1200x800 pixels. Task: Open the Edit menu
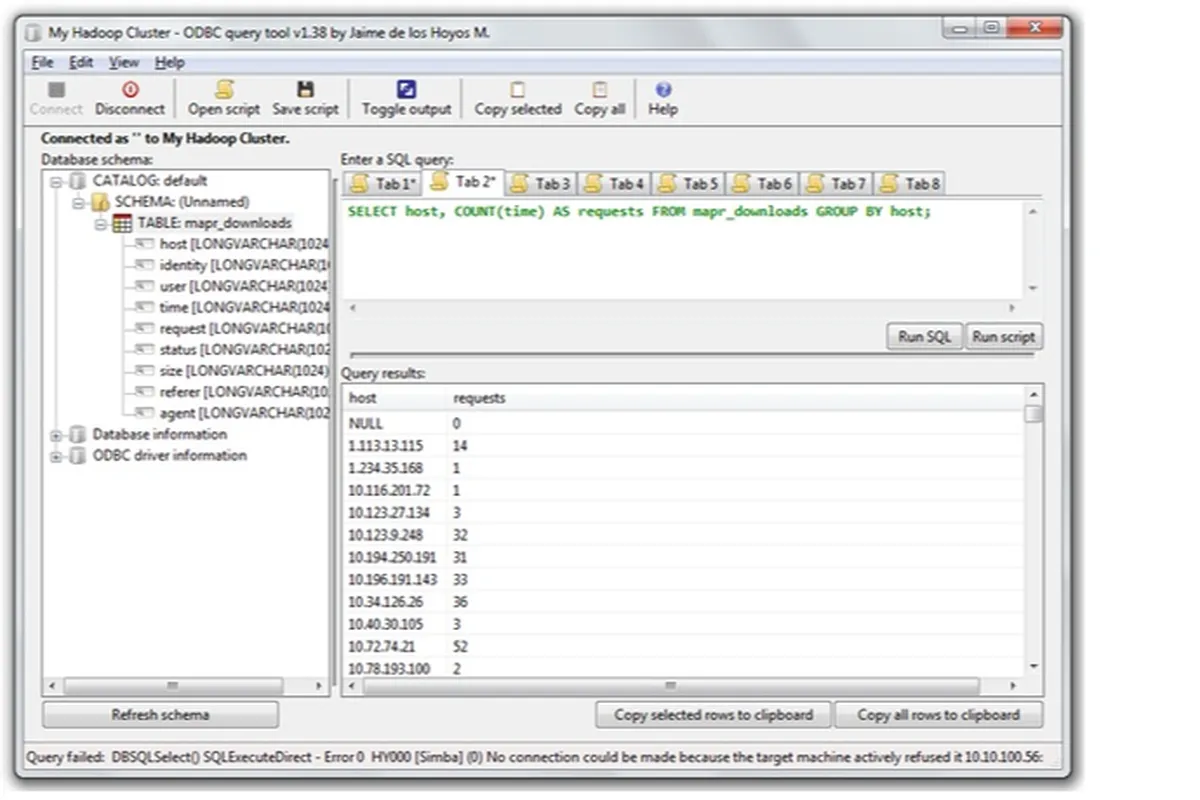pos(80,62)
